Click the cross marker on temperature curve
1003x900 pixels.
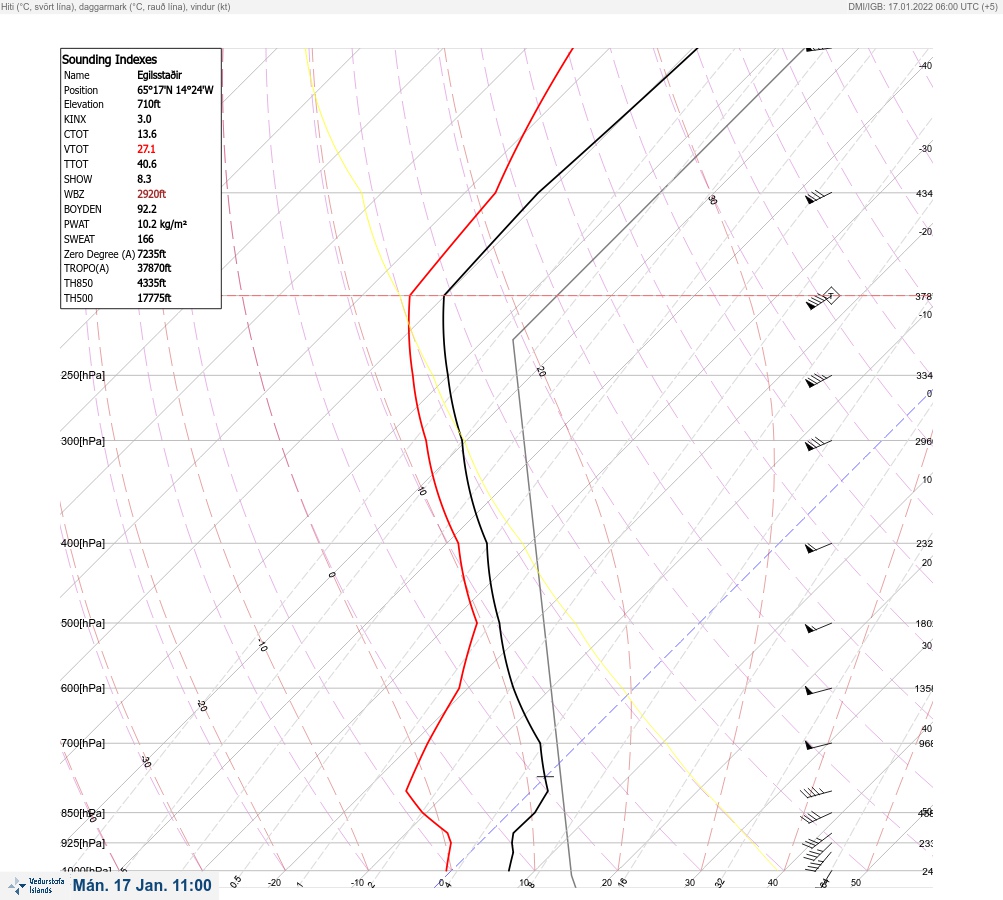coord(545,777)
